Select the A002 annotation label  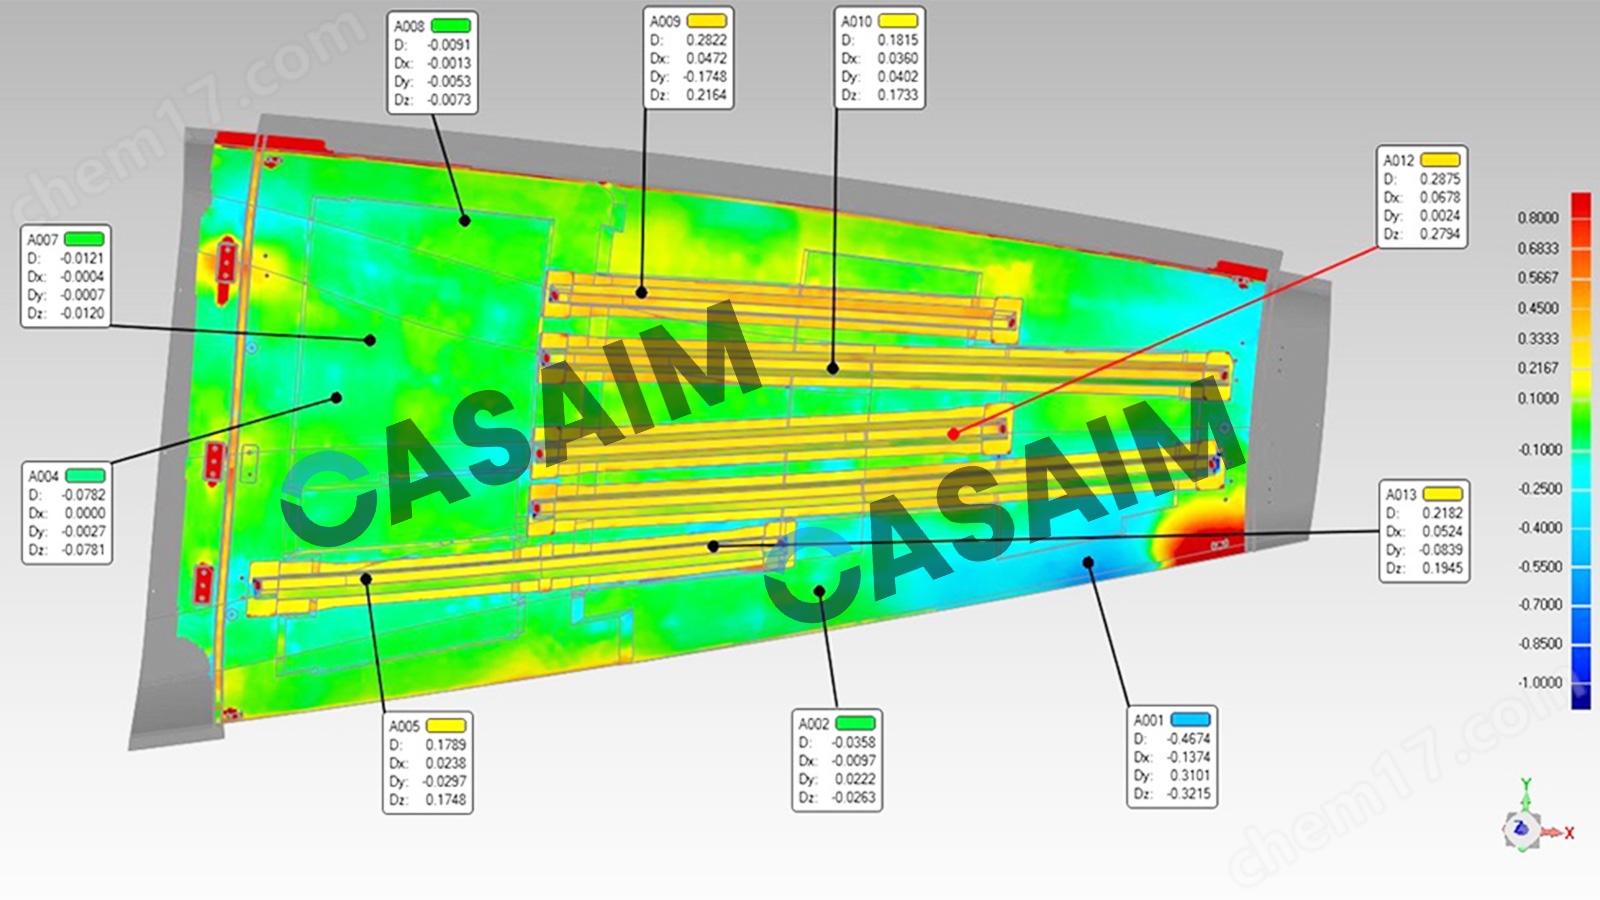[x=814, y=723]
